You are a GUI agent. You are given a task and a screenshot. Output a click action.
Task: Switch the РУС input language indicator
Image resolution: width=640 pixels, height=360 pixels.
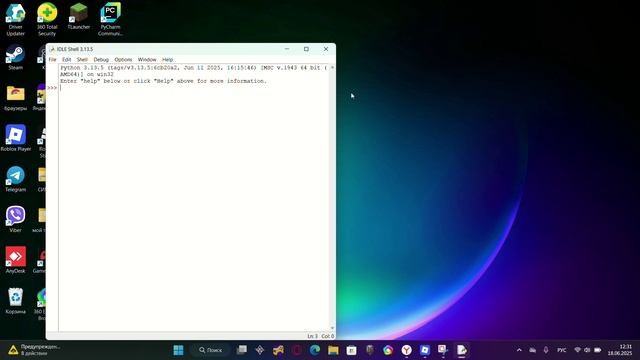point(562,350)
